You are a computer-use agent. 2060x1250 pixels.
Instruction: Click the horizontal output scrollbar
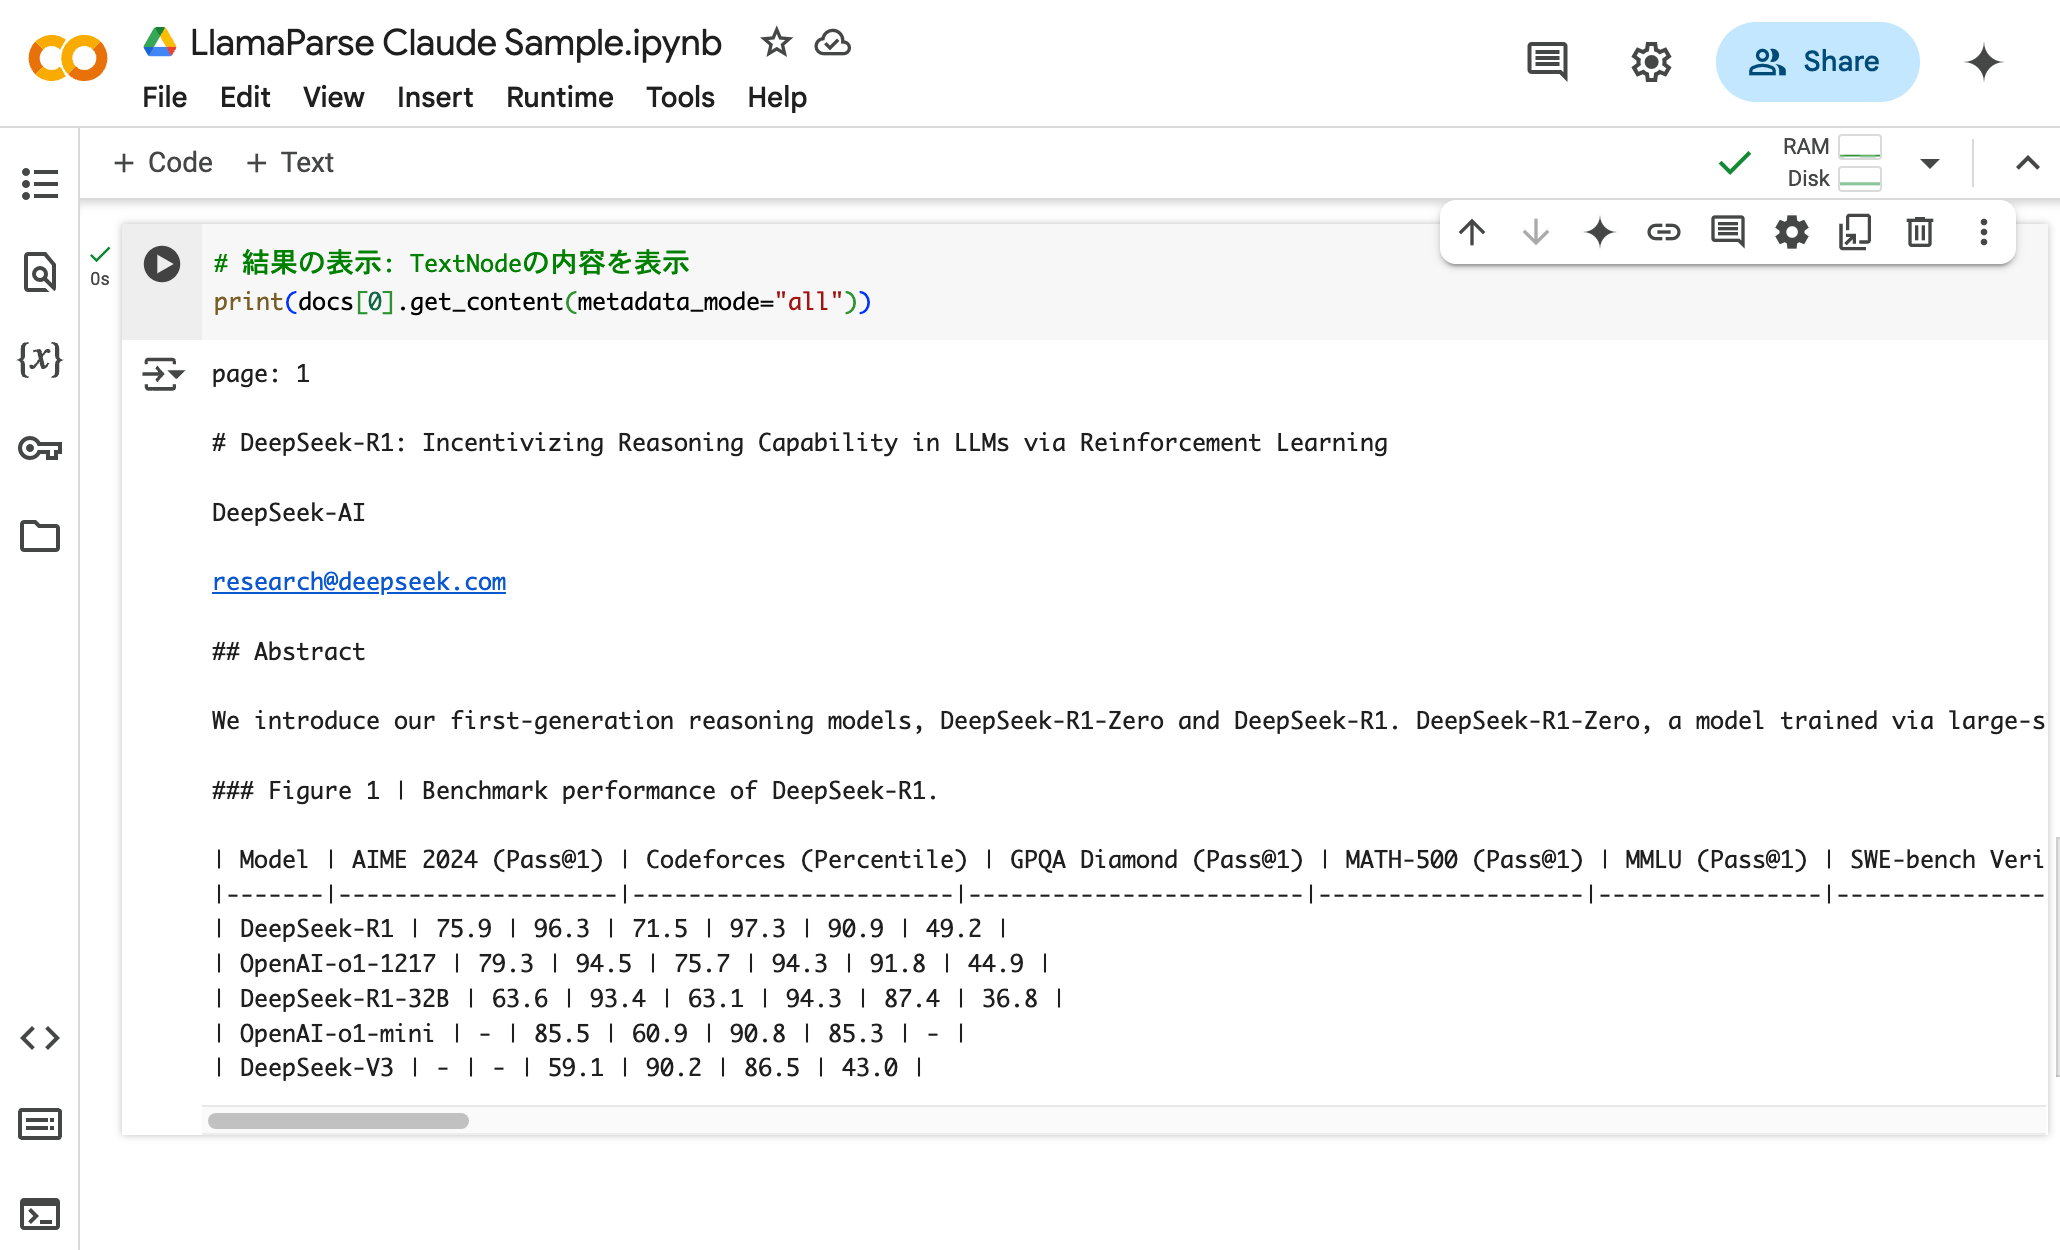[338, 1121]
